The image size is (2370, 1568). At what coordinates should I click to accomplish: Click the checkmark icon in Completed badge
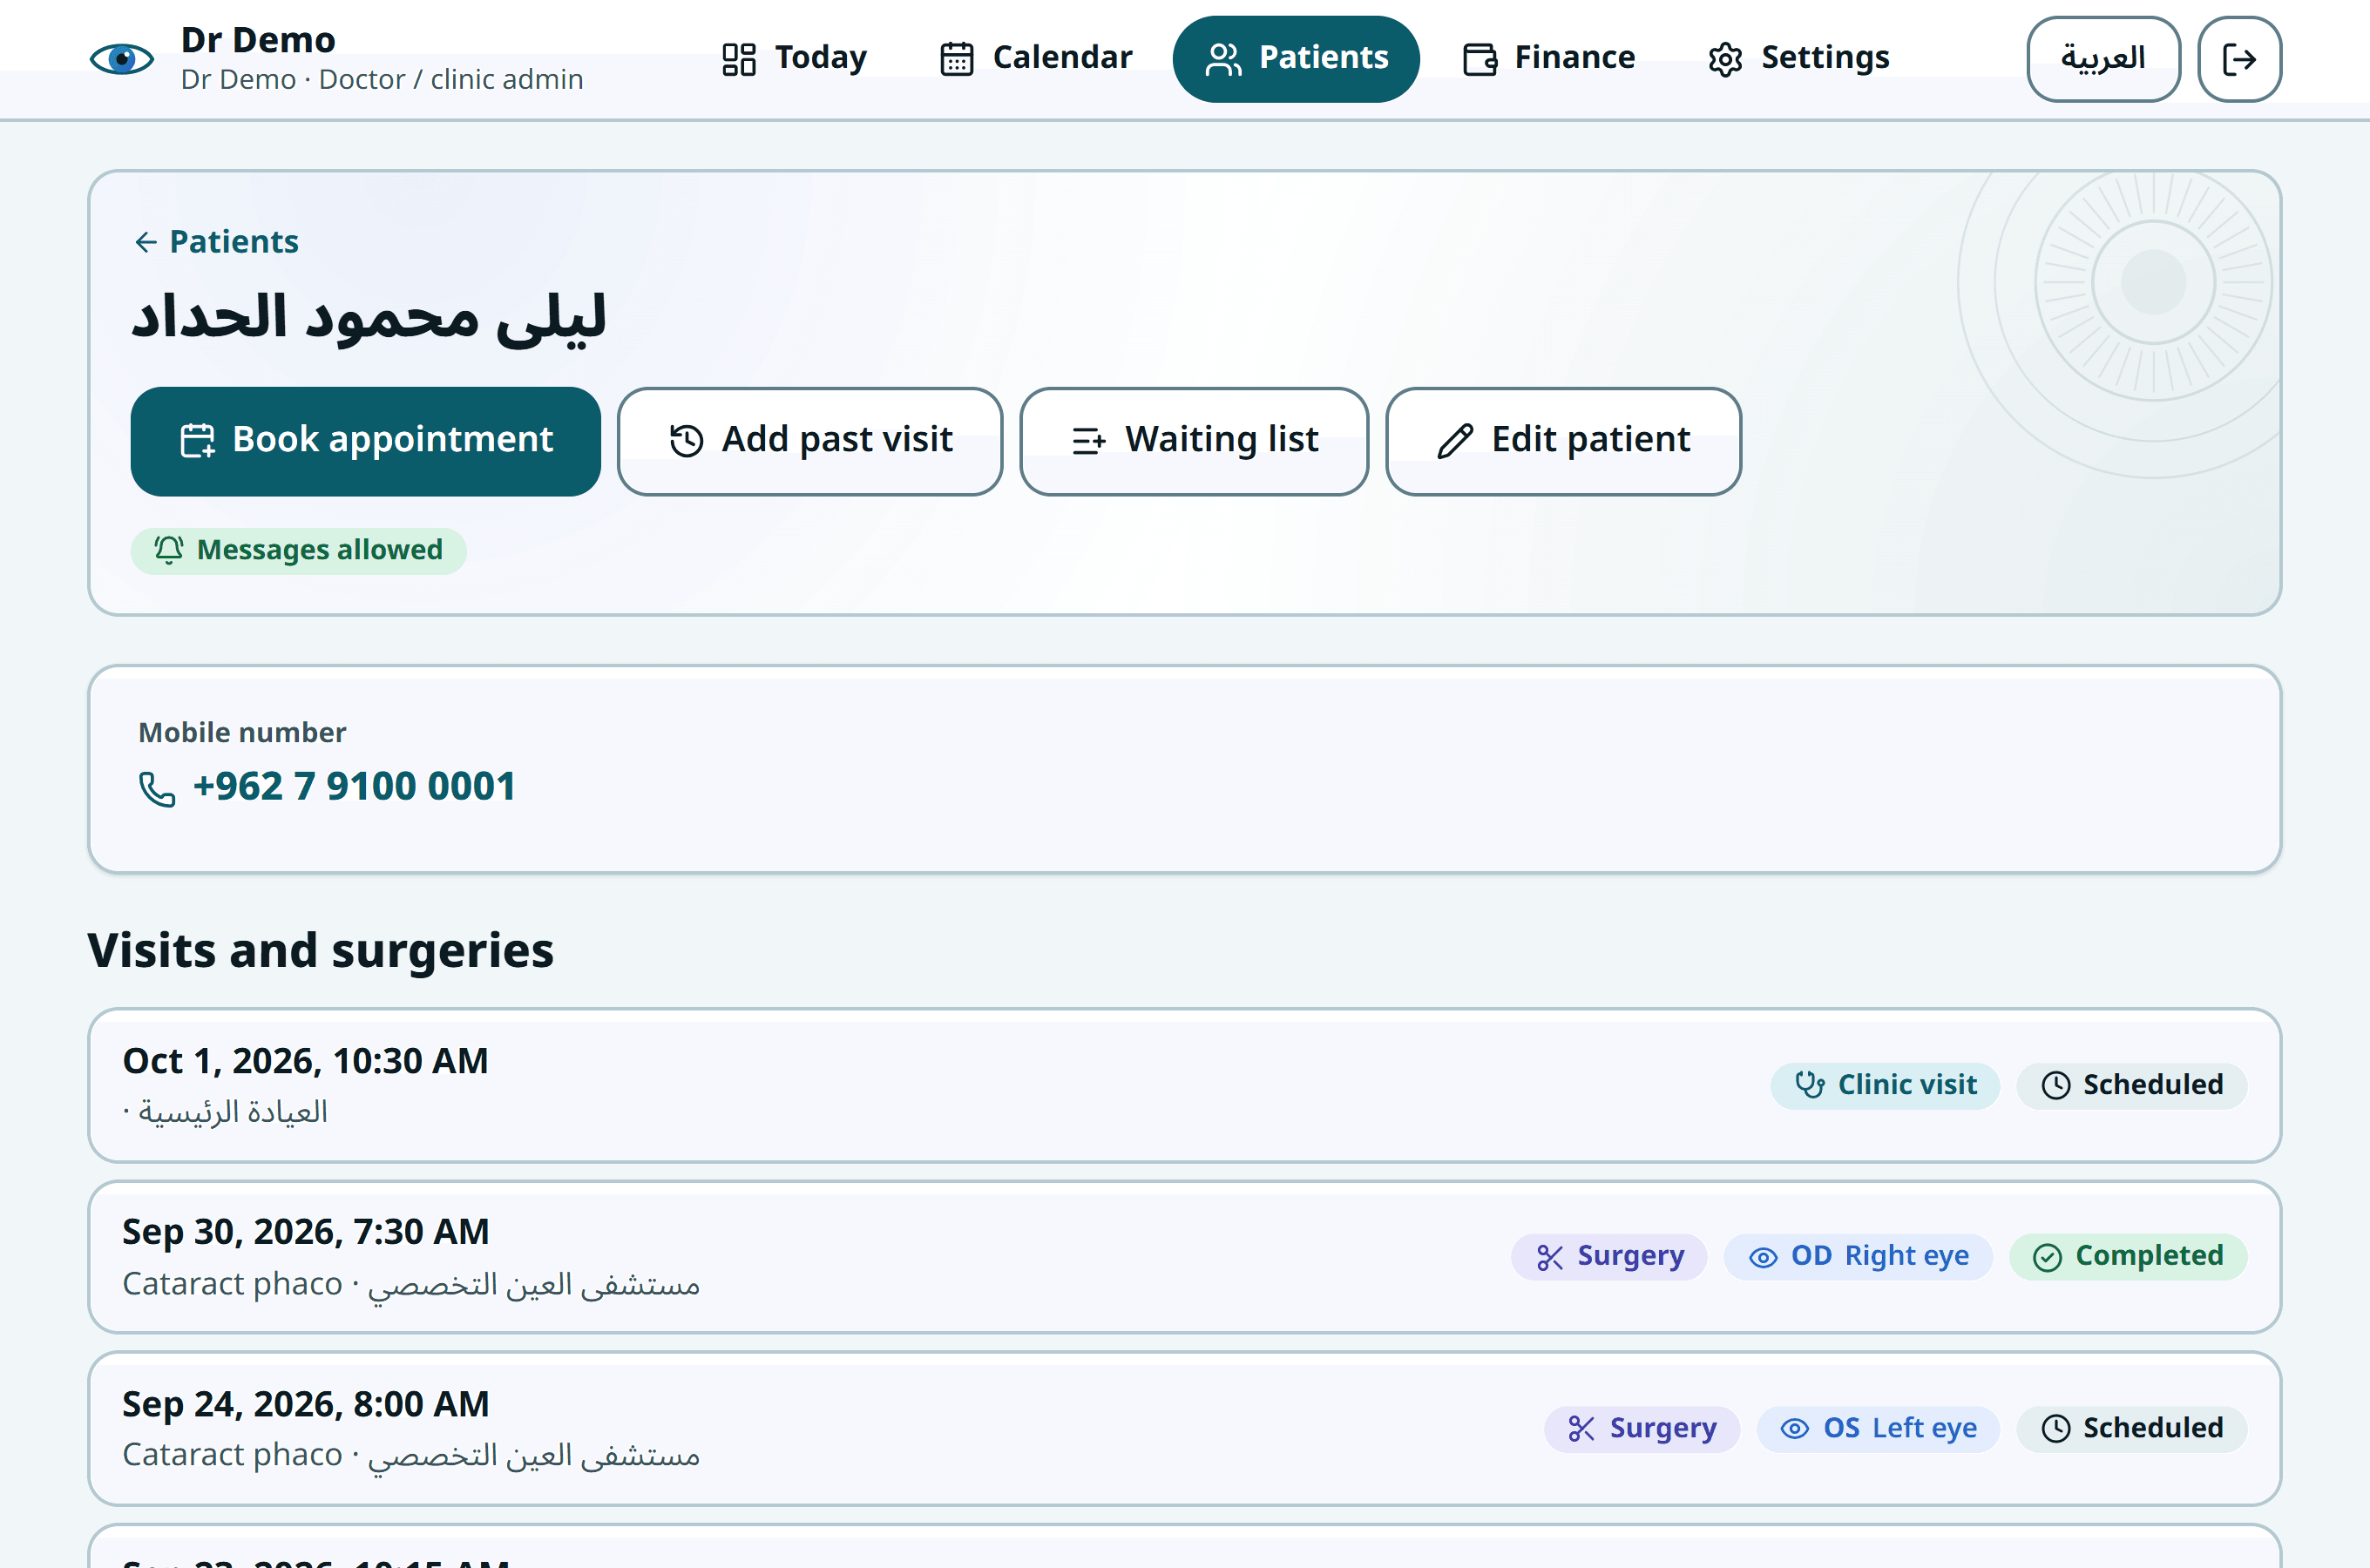click(2048, 1257)
